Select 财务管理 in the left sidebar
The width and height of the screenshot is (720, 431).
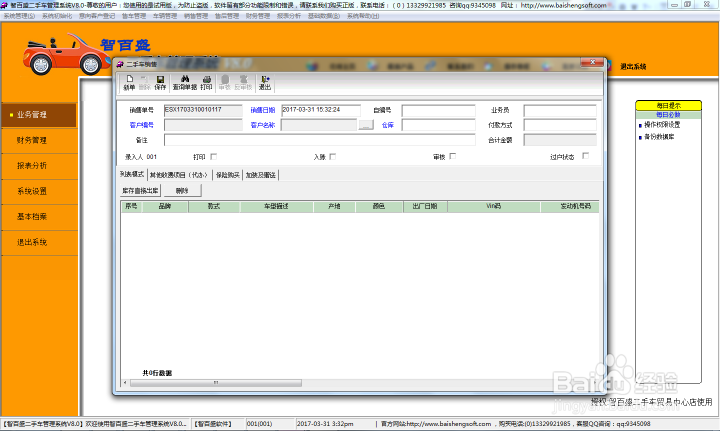coord(39,140)
